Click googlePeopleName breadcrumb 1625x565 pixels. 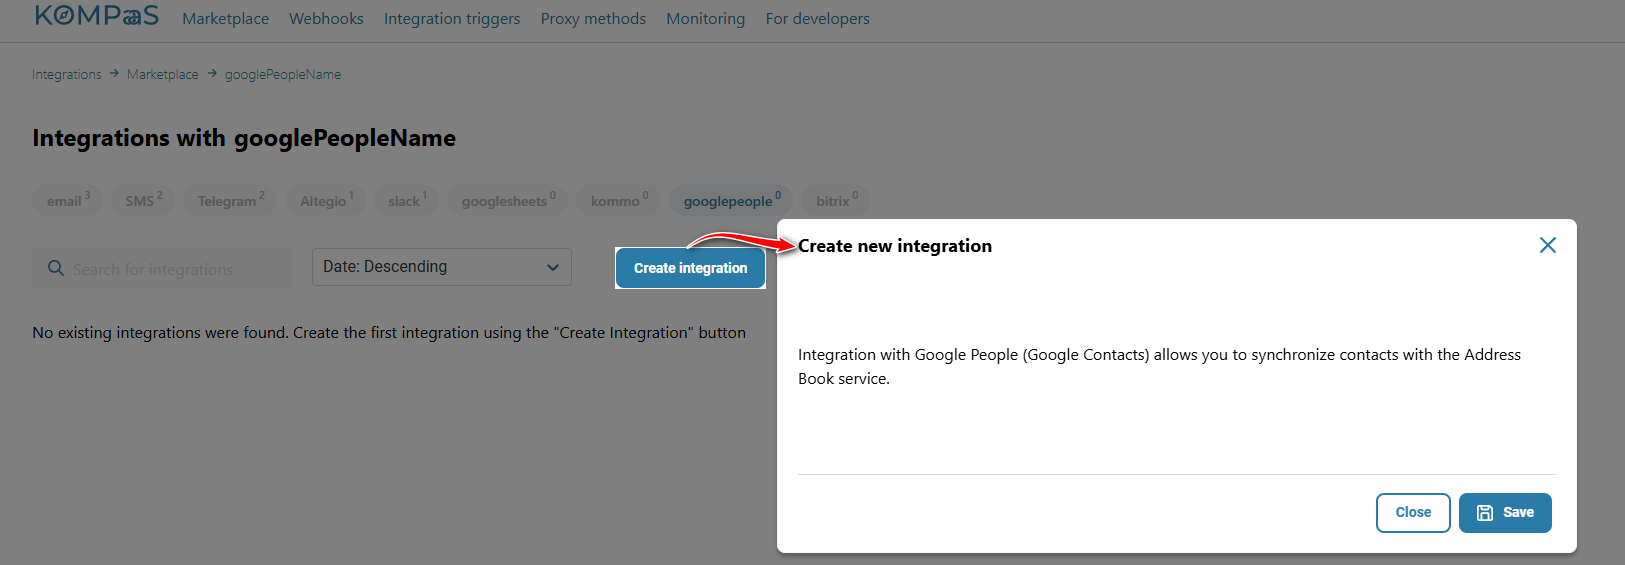tap(282, 74)
